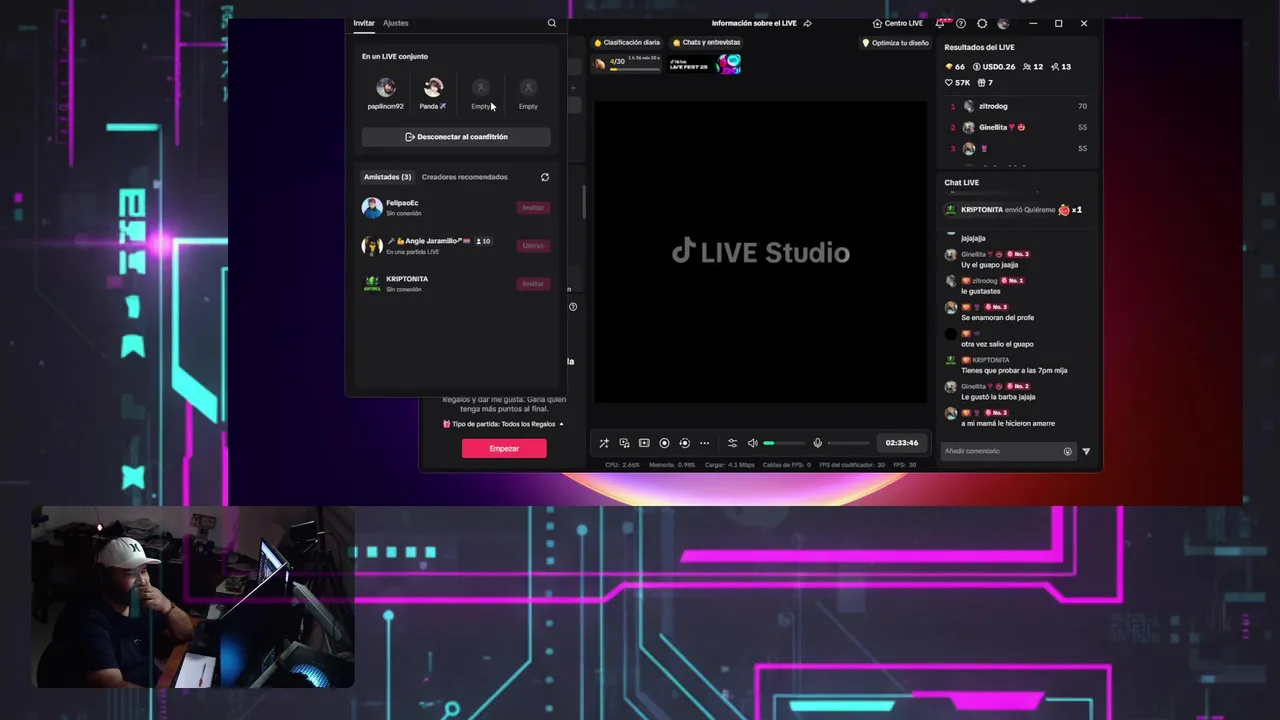
Task: Click the USD0.26 earnings value
Action: click(994, 67)
